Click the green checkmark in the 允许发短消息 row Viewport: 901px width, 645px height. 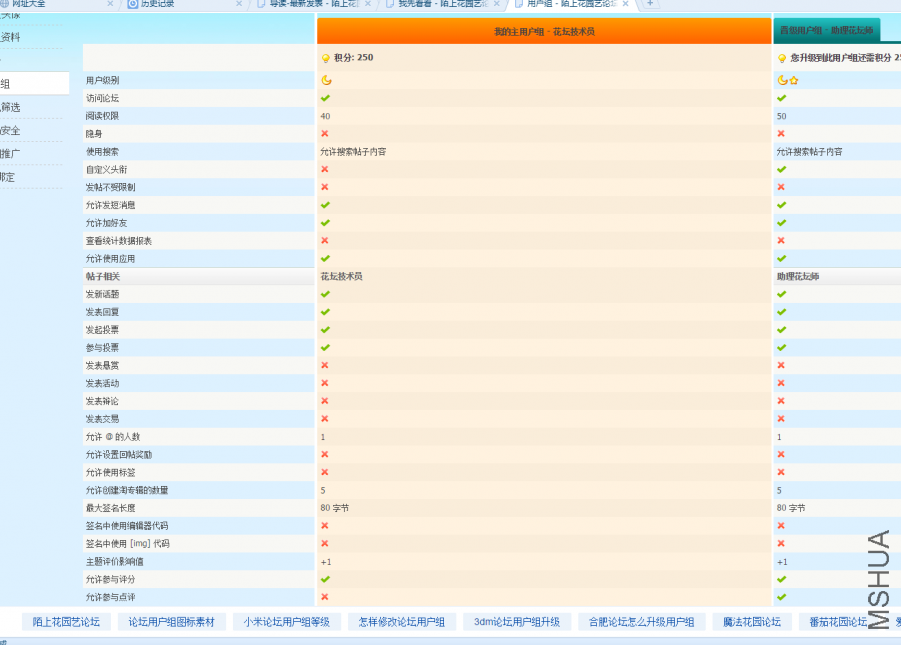tap(325, 205)
